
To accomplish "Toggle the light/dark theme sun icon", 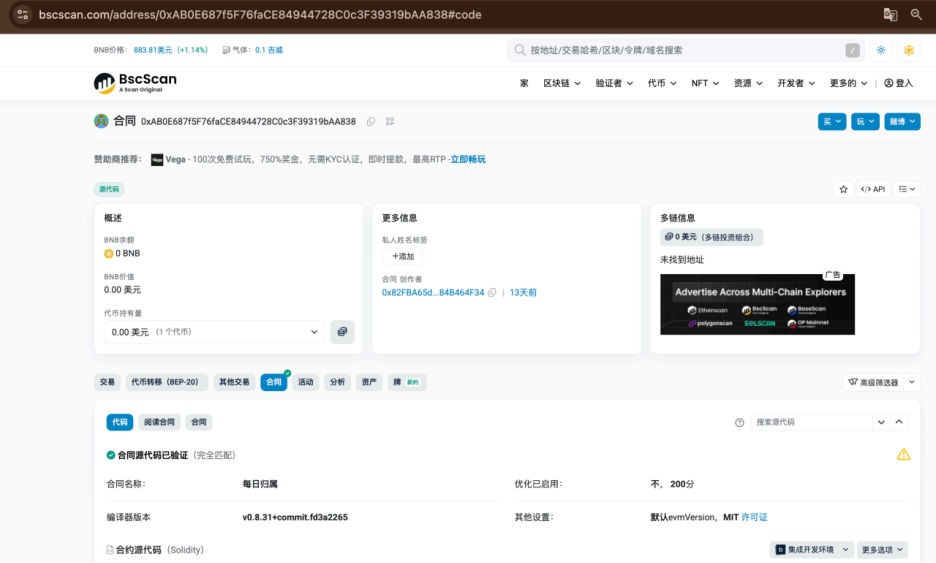I will tap(881, 50).
